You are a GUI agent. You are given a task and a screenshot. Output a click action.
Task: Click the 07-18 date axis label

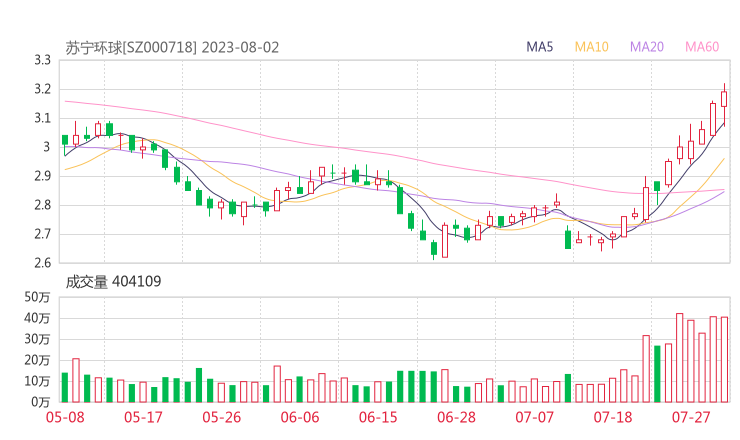[x=613, y=417]
